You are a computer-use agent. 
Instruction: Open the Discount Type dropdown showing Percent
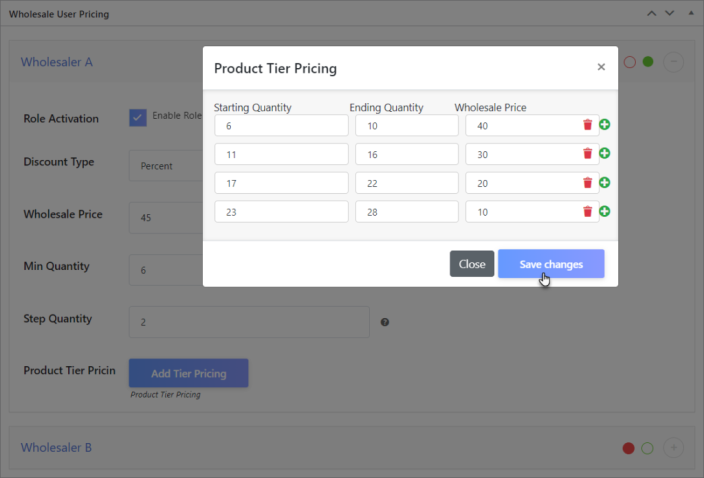click(166, 166)
